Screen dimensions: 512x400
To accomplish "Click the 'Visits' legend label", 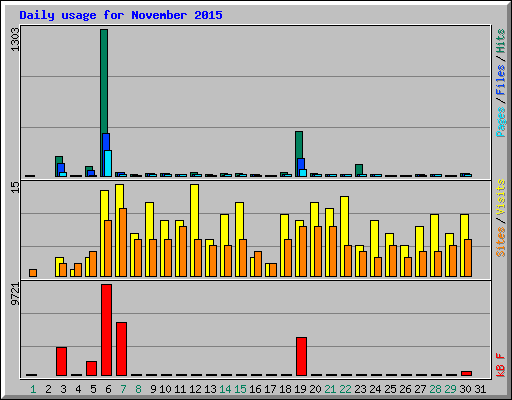I will point(501,197).
